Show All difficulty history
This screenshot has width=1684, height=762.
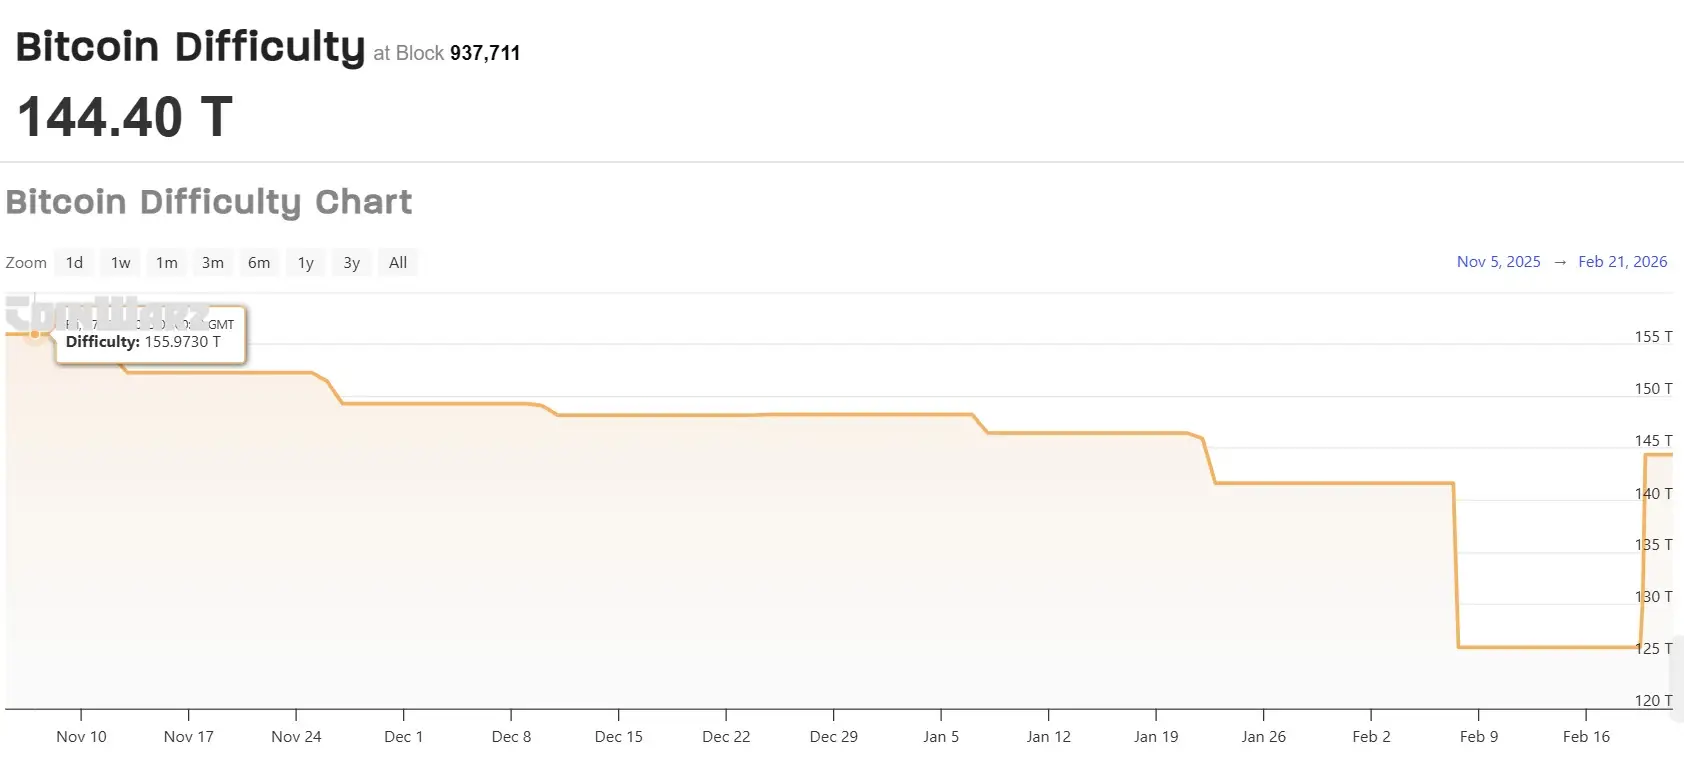(398, 263)
